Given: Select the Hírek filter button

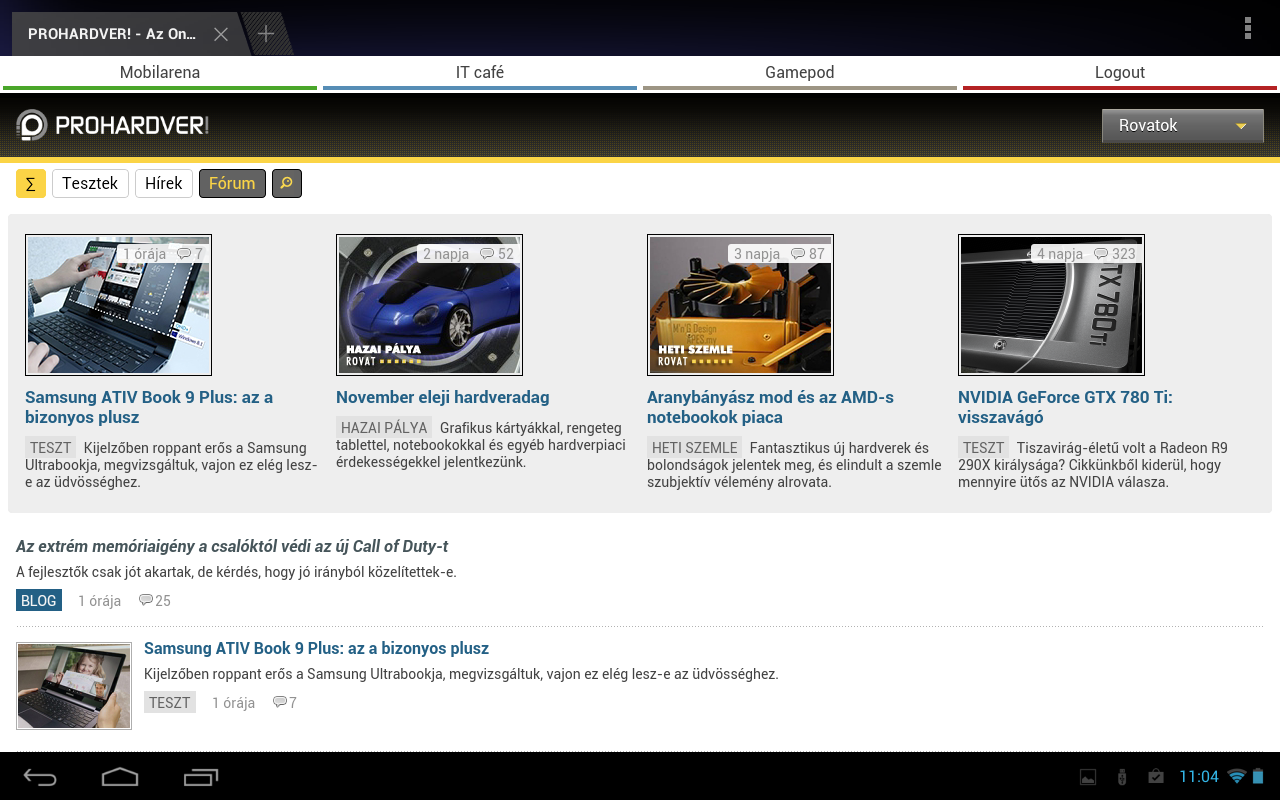Looking at the screenshot, I should click(164, 184).
